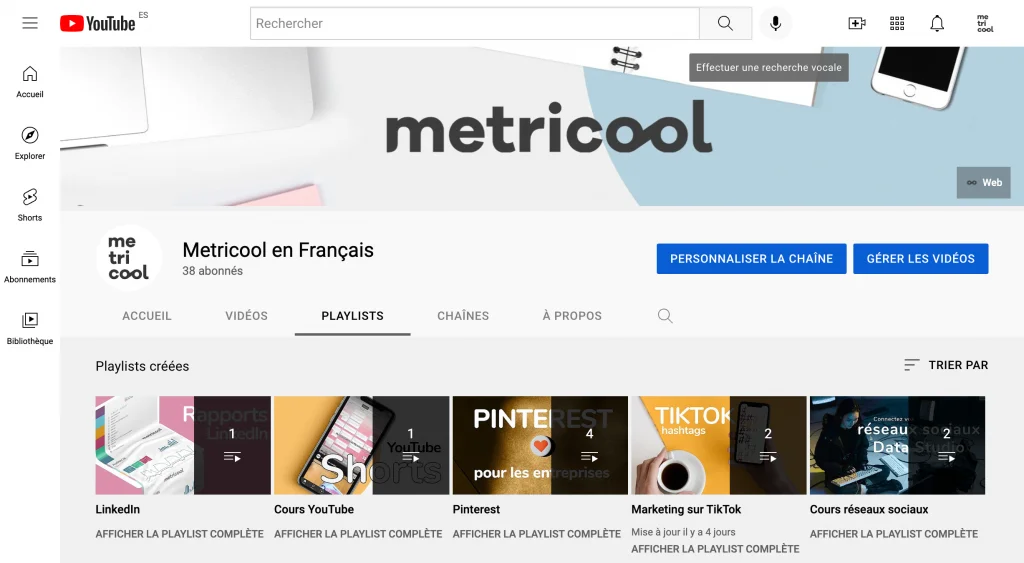Select the PLAYLISTS tab
1024x563 pixels.
(x=353, y=316)
